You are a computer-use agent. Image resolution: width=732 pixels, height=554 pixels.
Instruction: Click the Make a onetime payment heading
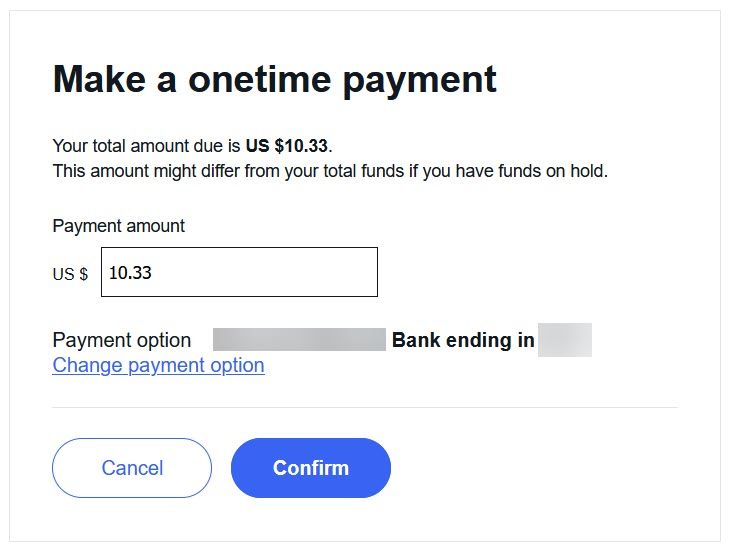274,79
